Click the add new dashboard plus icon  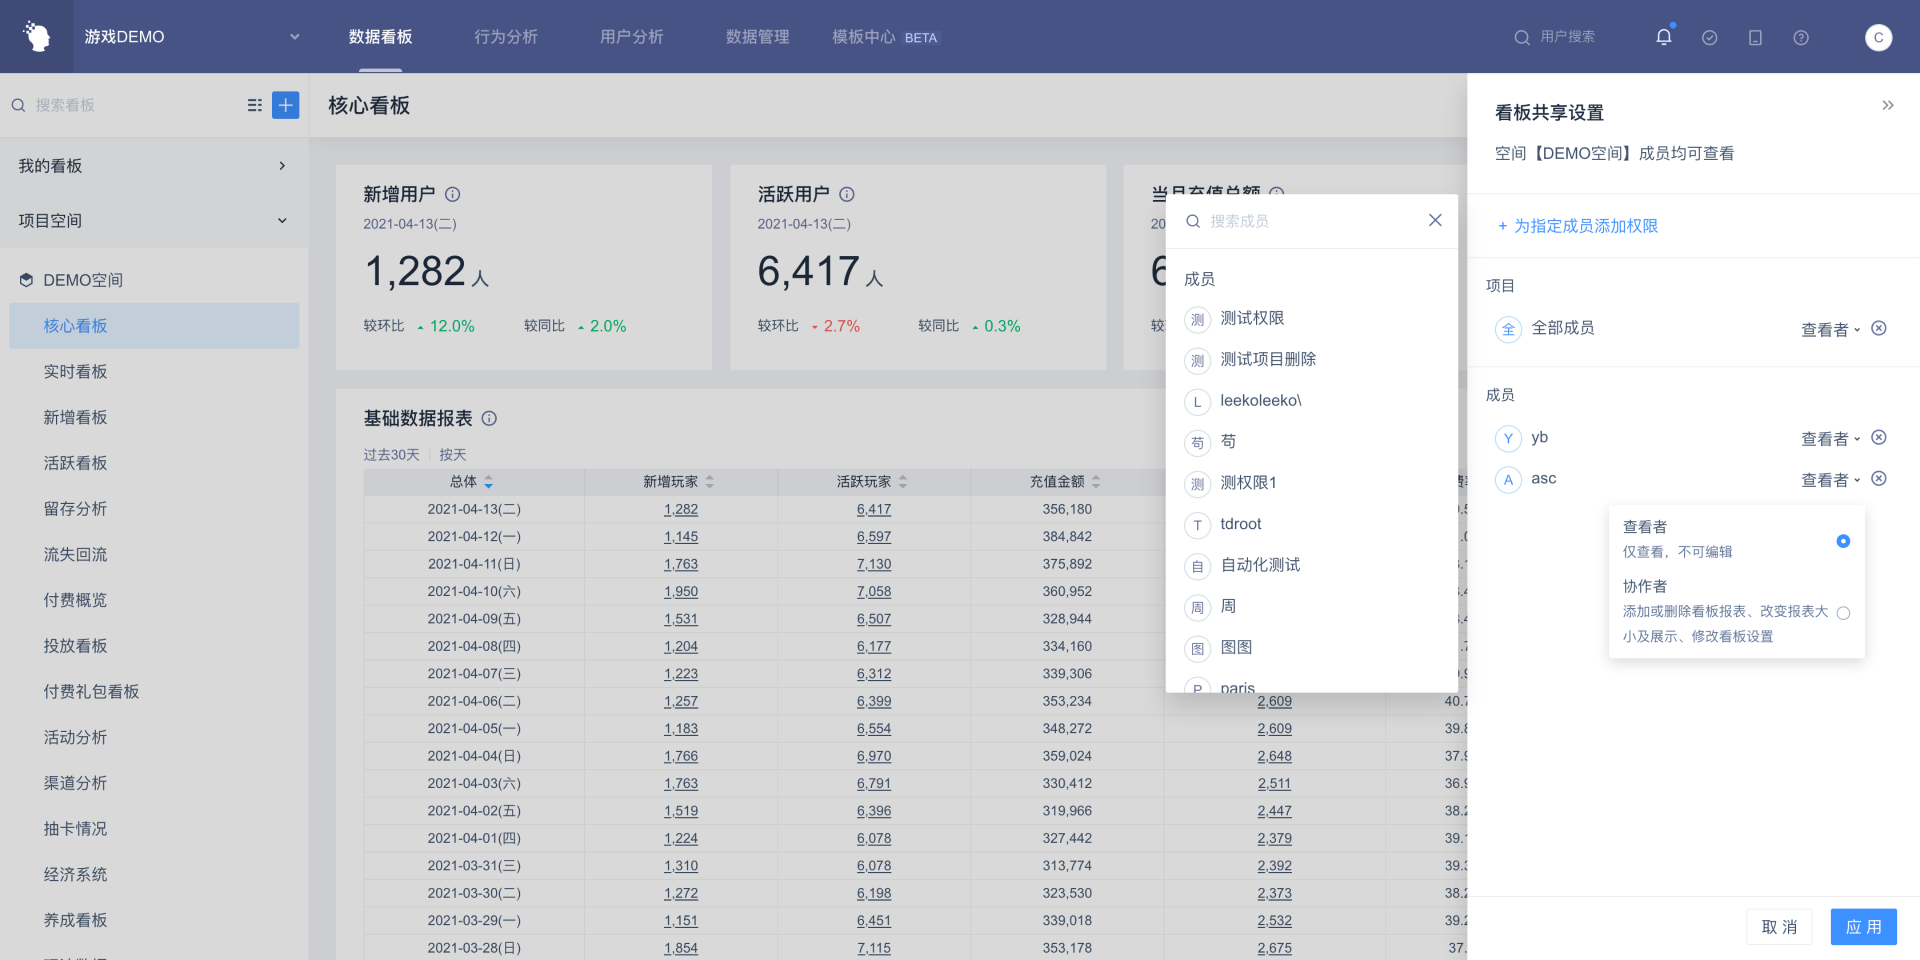pos(286,105)
